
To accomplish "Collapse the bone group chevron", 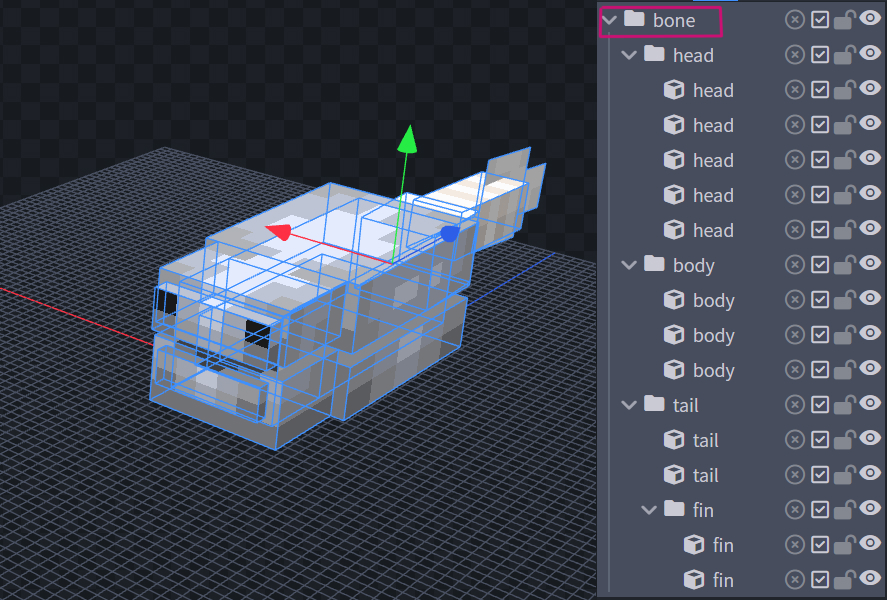I will click(x=609, y=21).
